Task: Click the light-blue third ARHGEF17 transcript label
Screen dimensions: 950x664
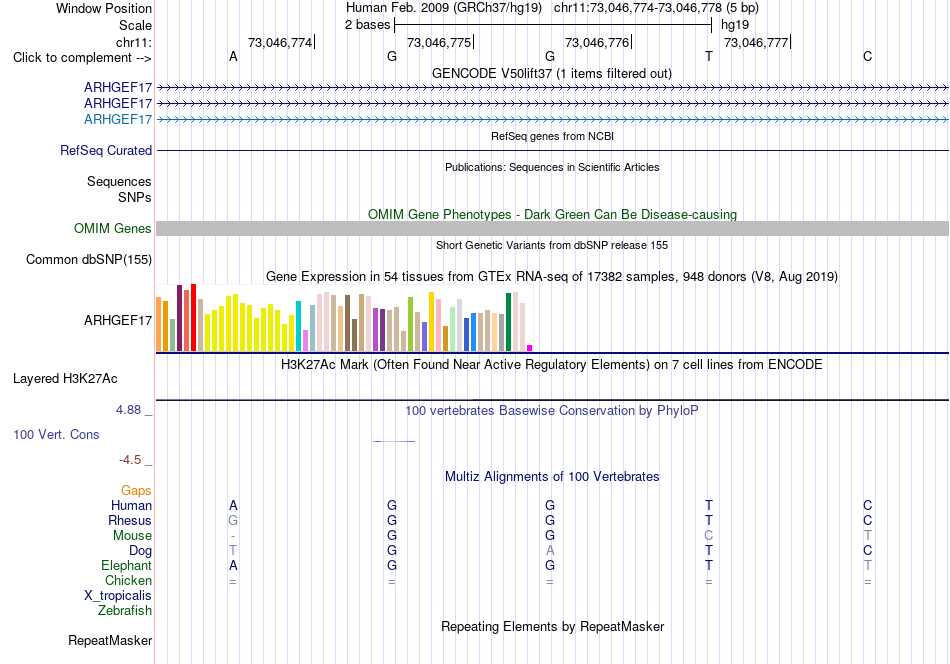Action: 118,119
